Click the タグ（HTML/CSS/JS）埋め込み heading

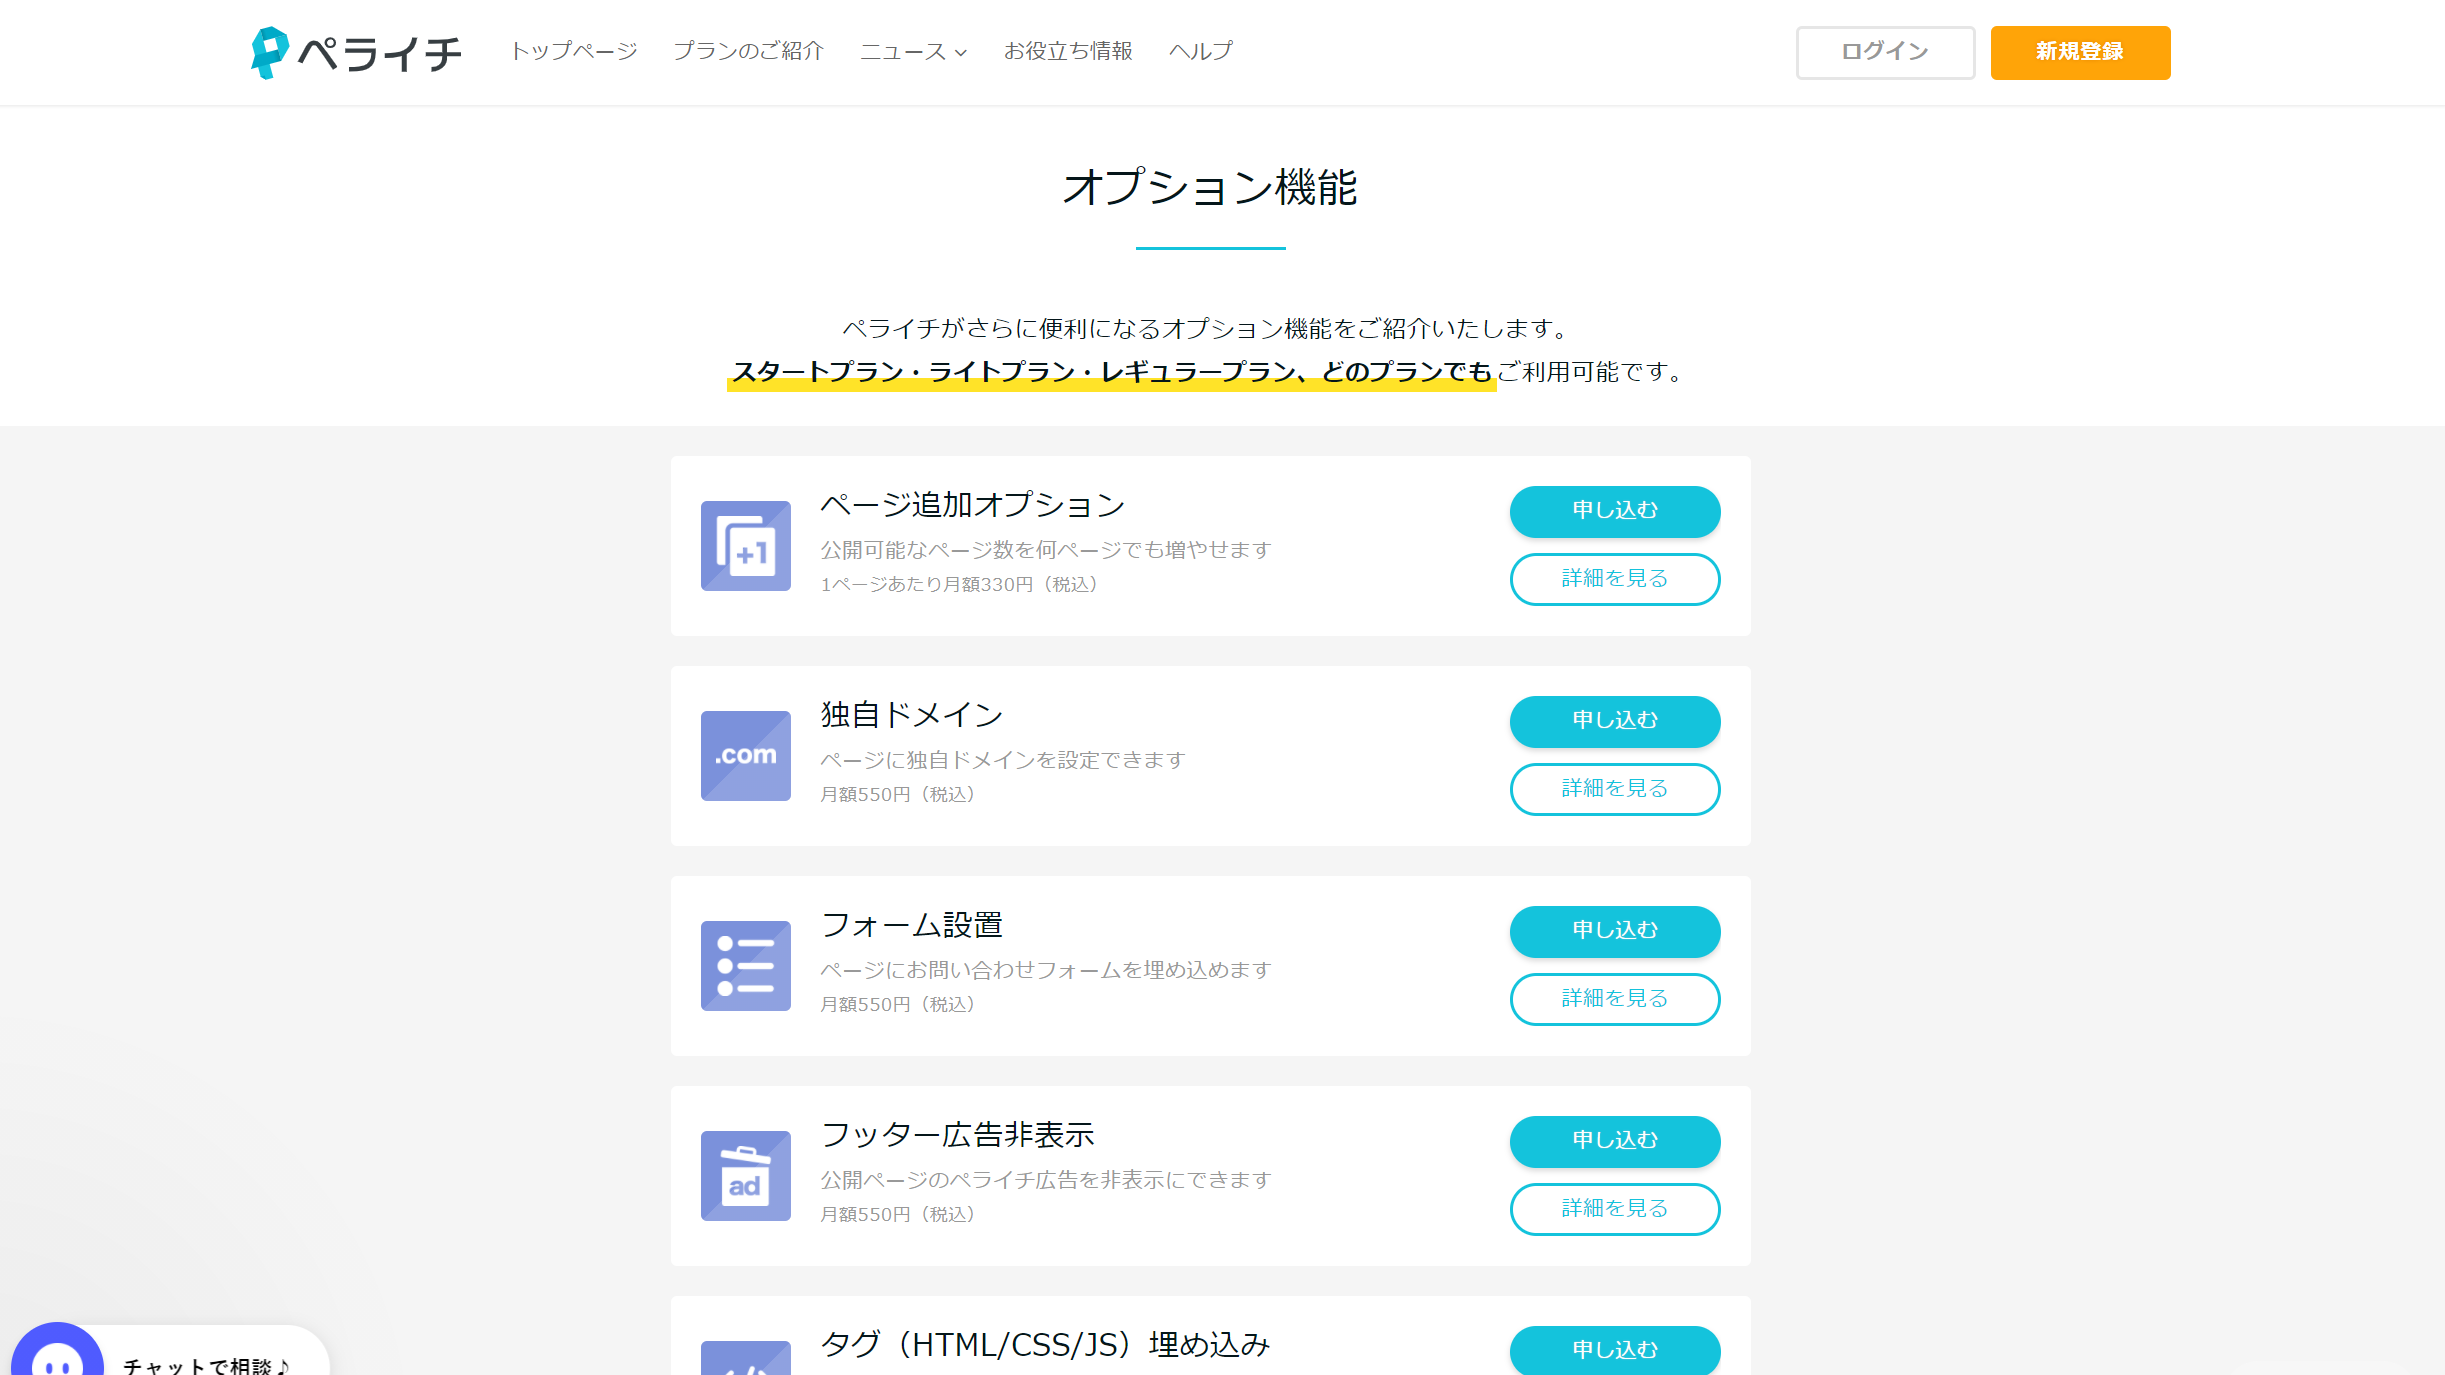pos(1045,1345)
